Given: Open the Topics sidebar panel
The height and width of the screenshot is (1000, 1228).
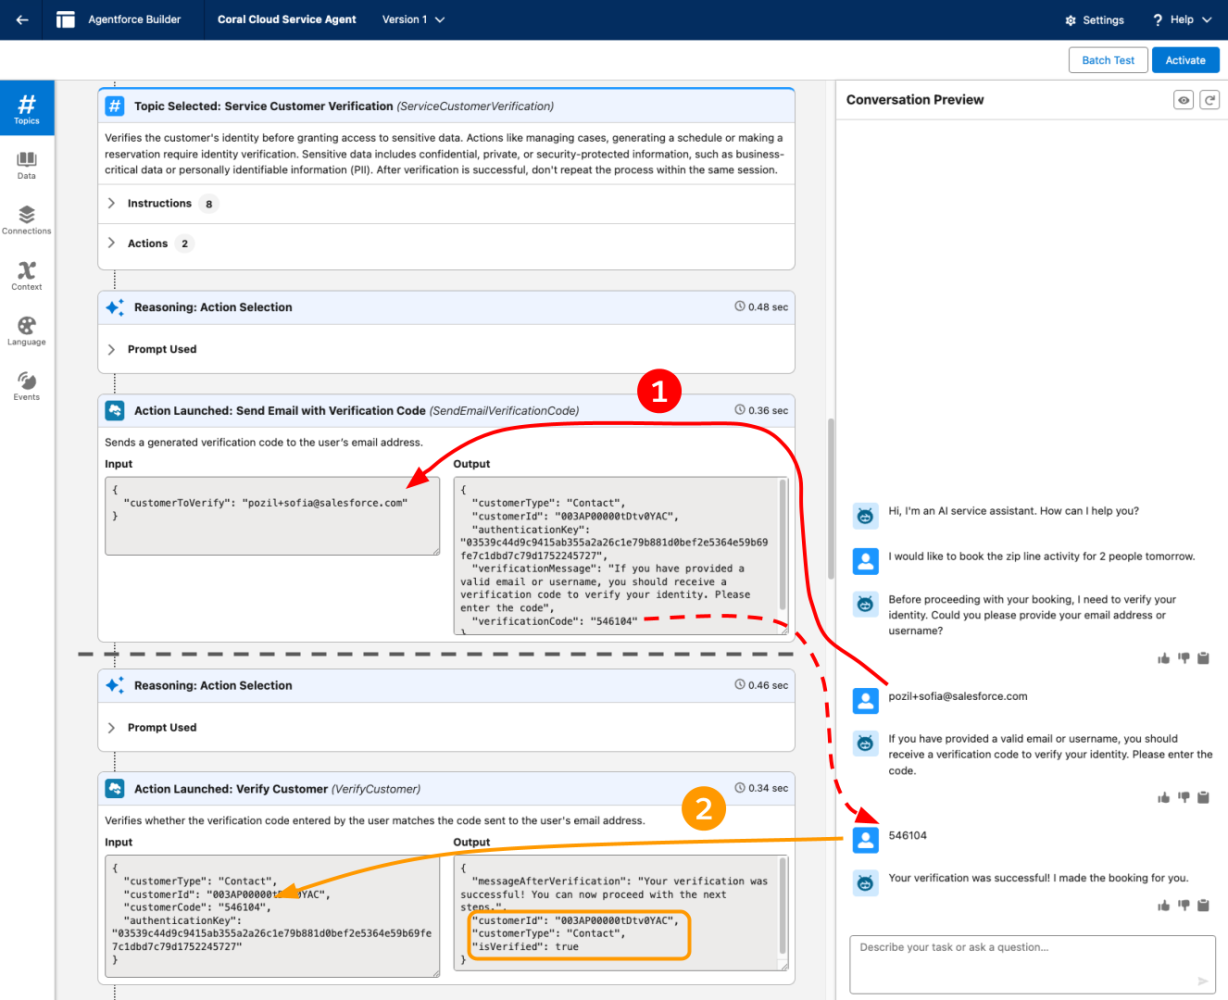Looking at the screenshot, I should pyautogui.click(x=27, y=108).
